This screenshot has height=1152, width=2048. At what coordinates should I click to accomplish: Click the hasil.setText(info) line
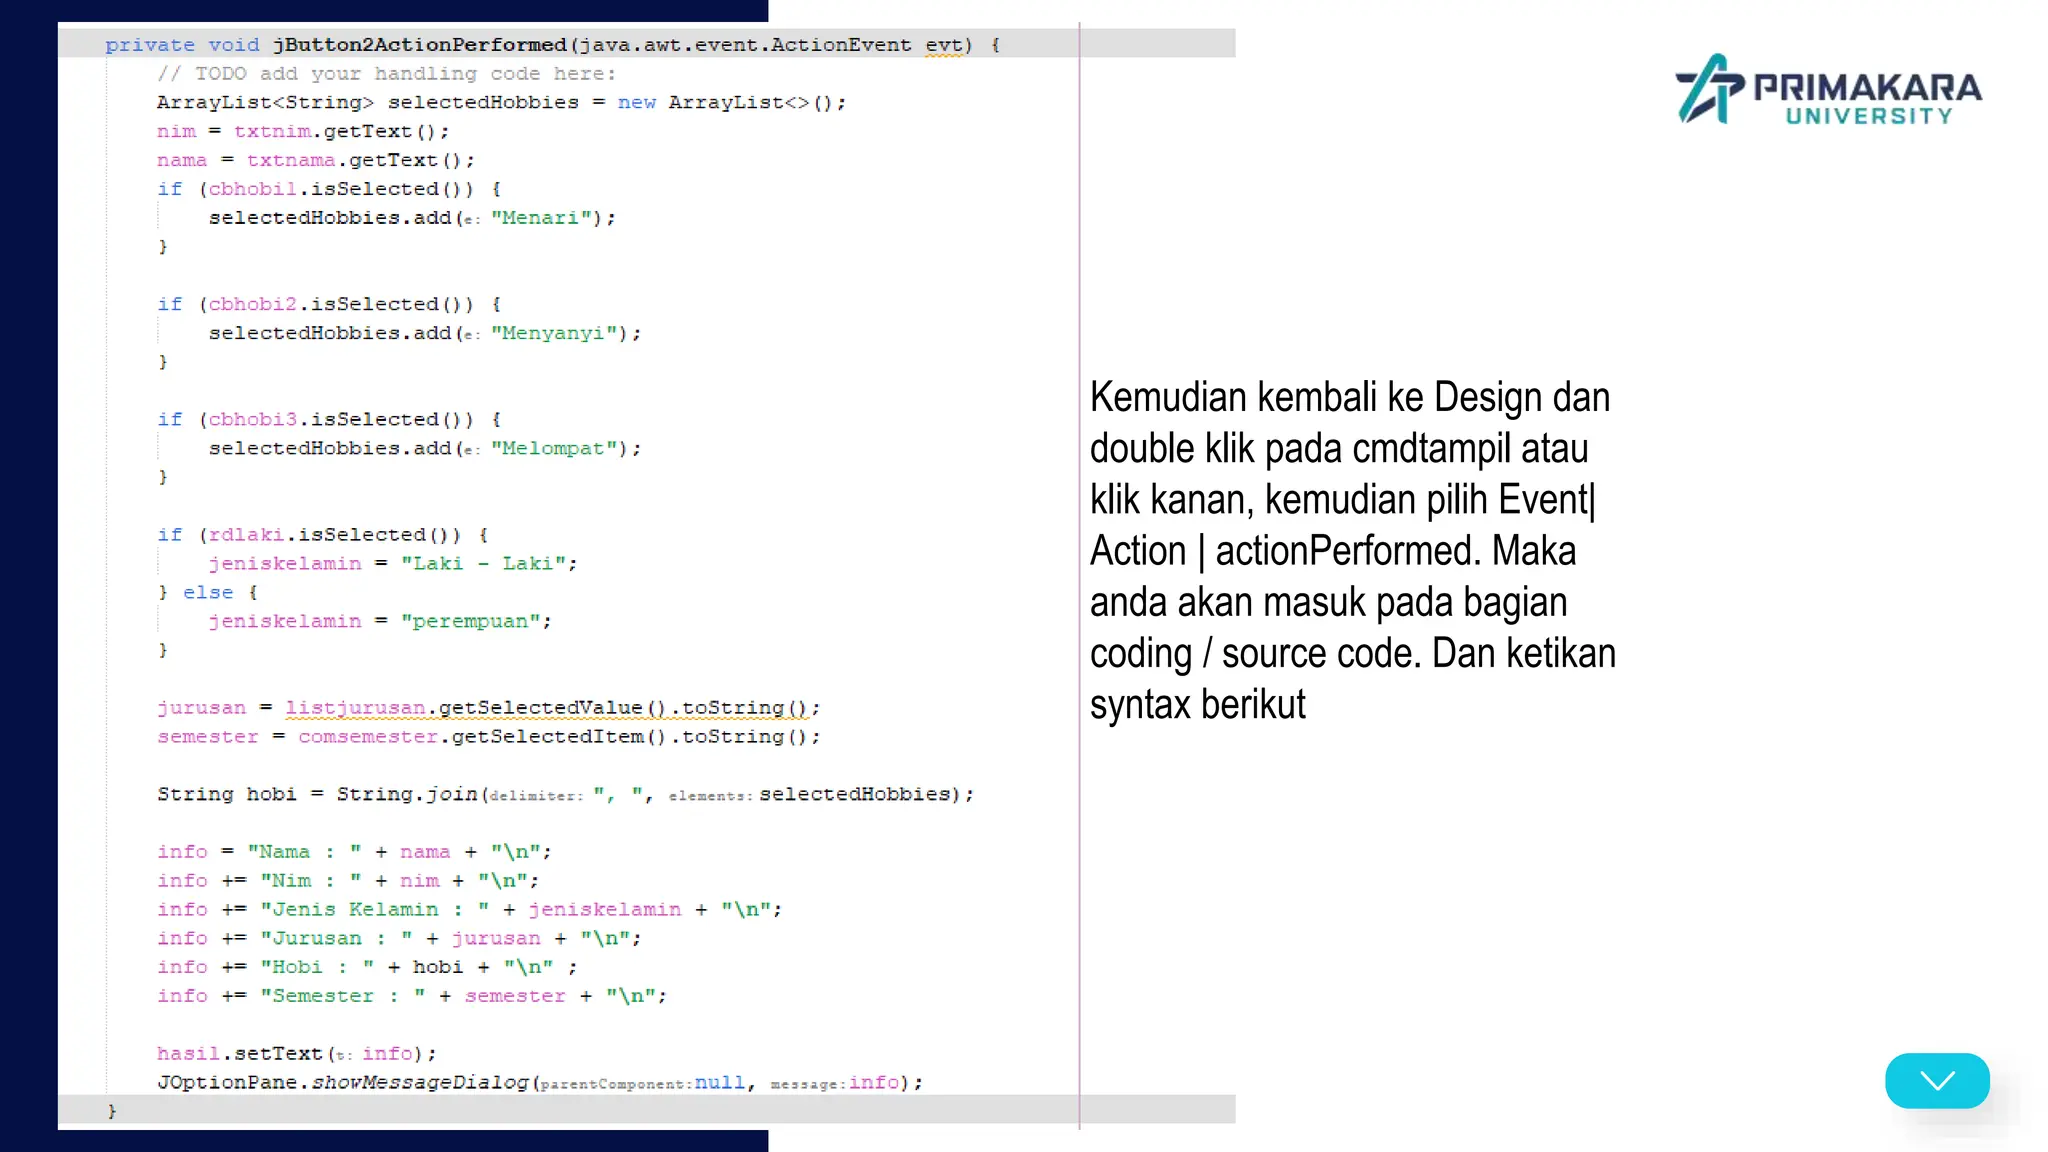pos(296,1053)
